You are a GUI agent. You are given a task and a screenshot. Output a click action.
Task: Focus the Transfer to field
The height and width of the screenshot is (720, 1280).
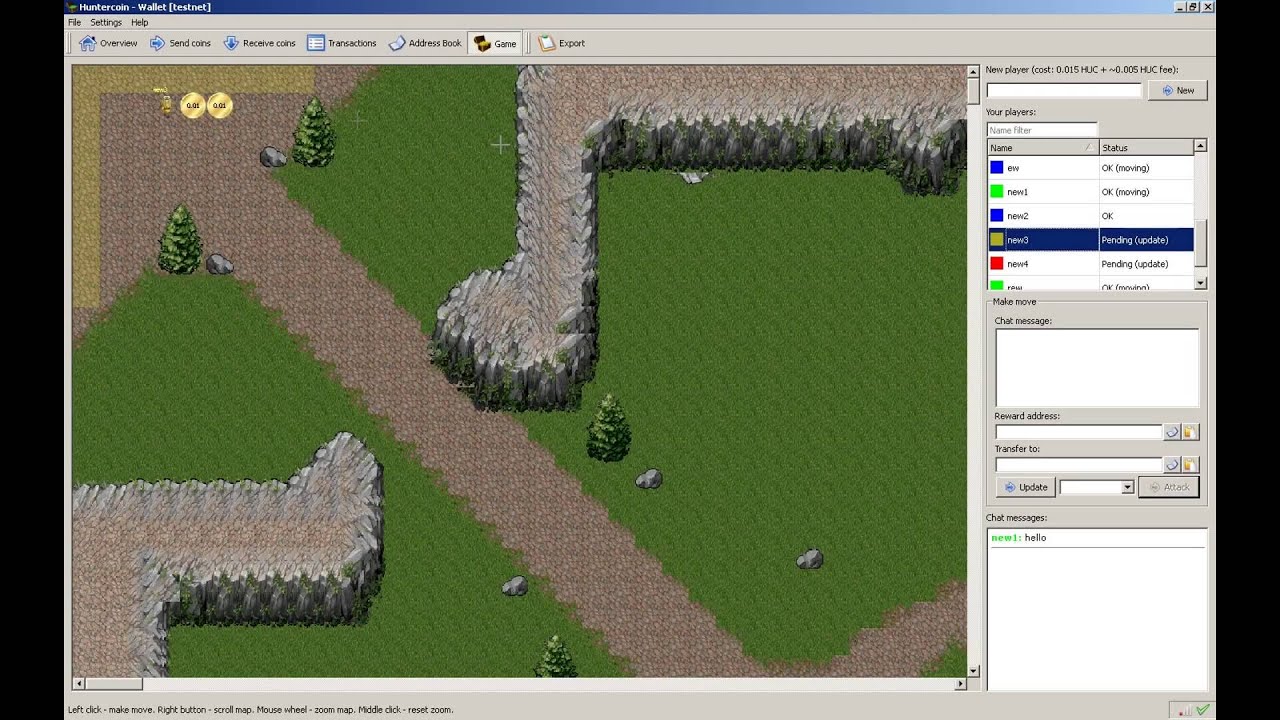pos(1078,465)
